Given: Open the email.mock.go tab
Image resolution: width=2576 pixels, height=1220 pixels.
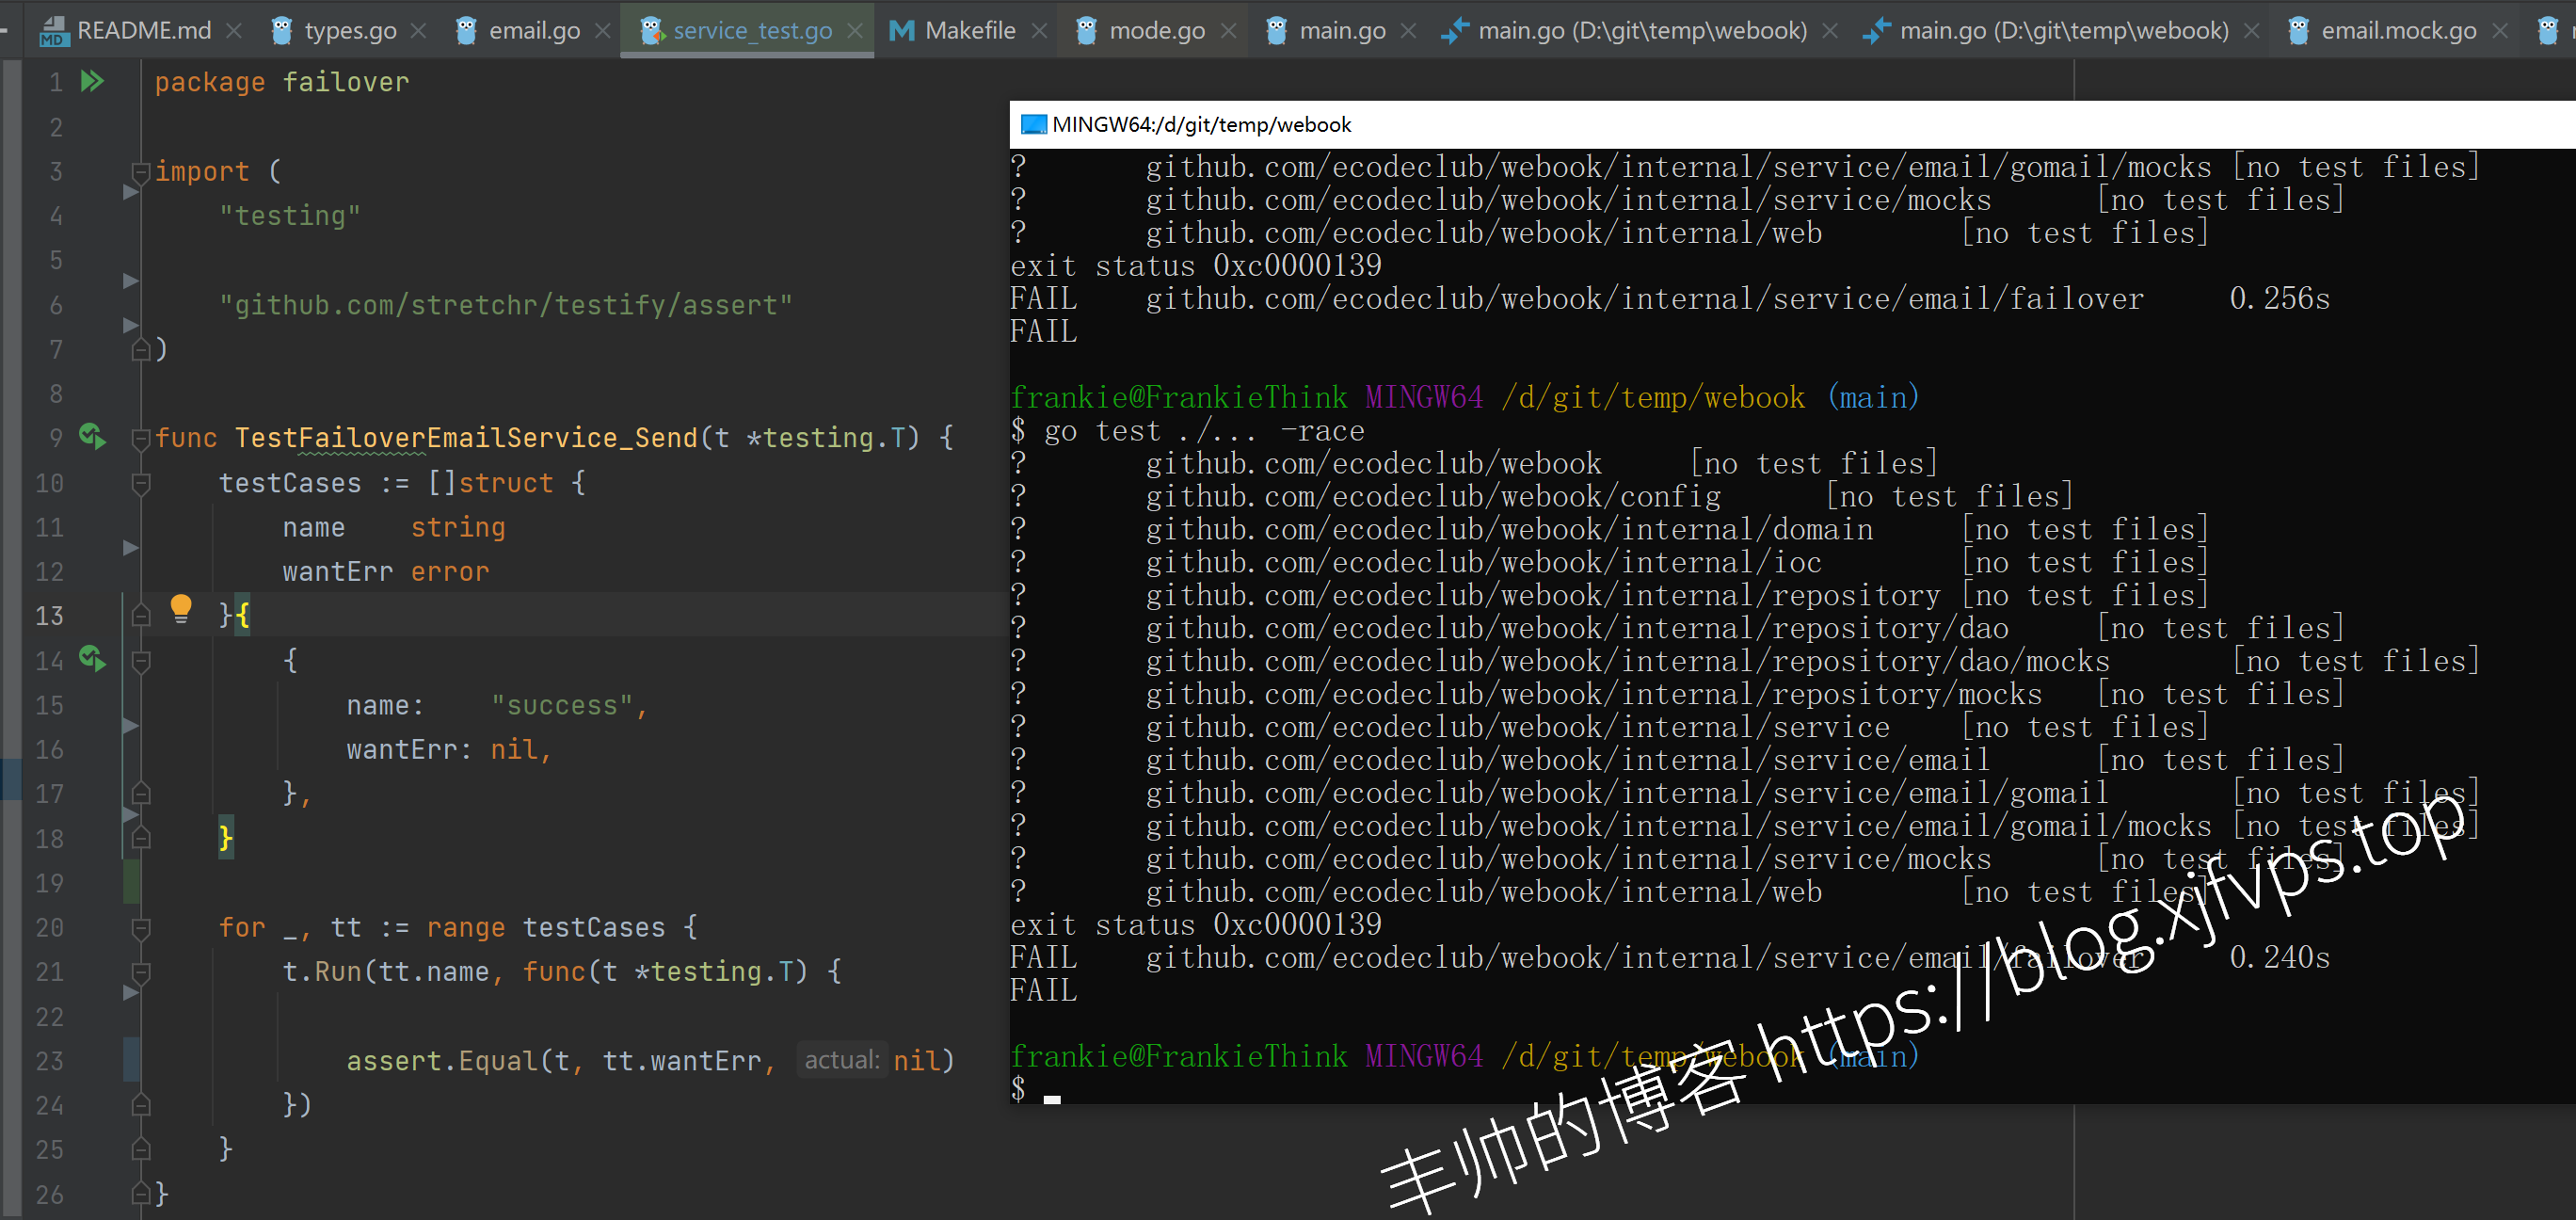Looking at the screenshot, I should point(2398,30).
